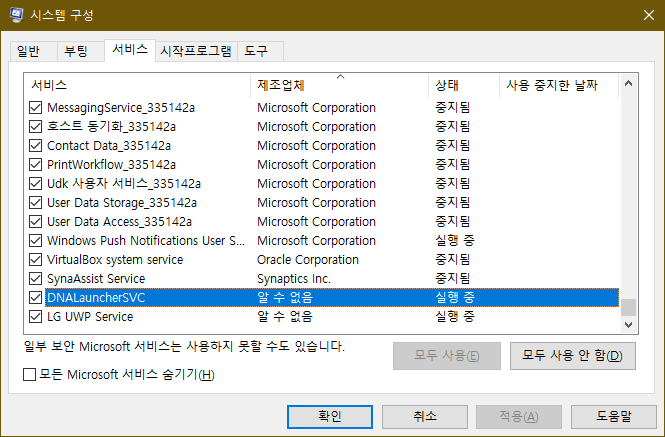Image resolution: width=665 pixels, height=437 pixels.
Task: Select User Data Storage_335142a name
Action: point(122,203)
